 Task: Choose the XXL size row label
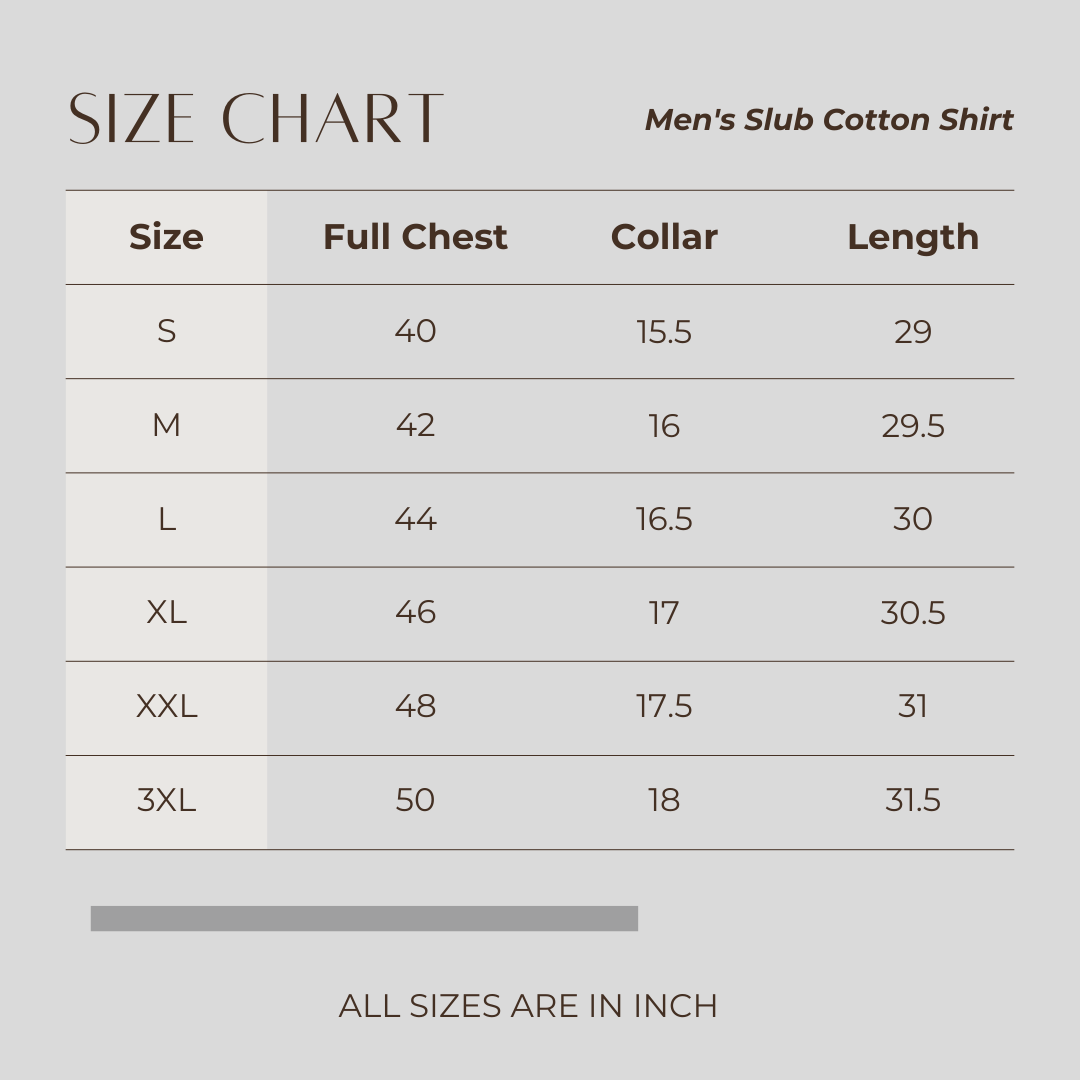pos(166,706)
